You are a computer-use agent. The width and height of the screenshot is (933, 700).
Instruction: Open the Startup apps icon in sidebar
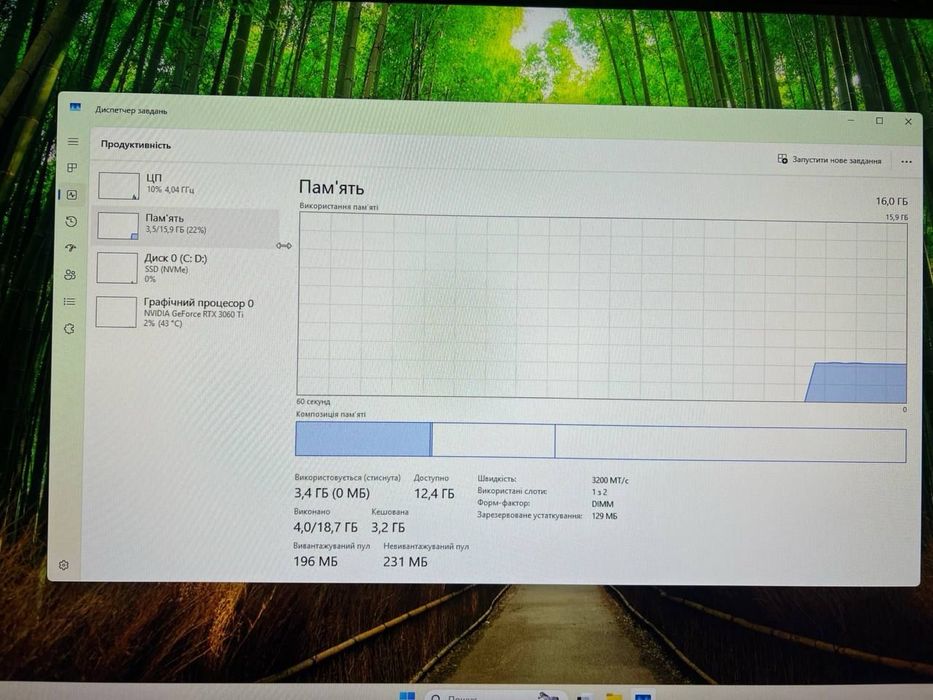tap(71, 248)
